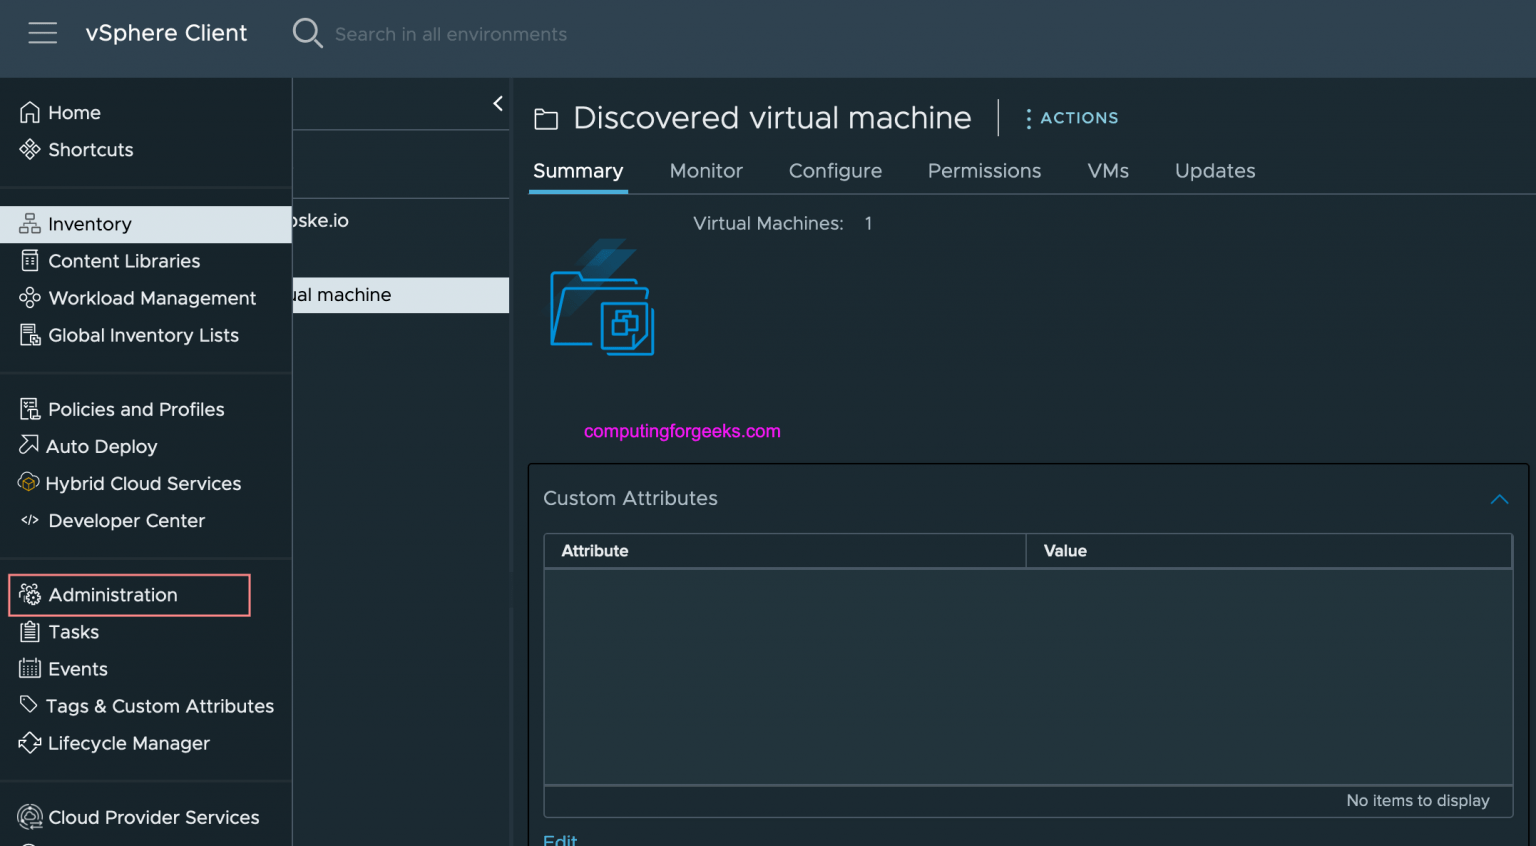This screenshot has width=1536, height=846.
Task: Select the Inventory icon in sidebar
Action: 30,224
